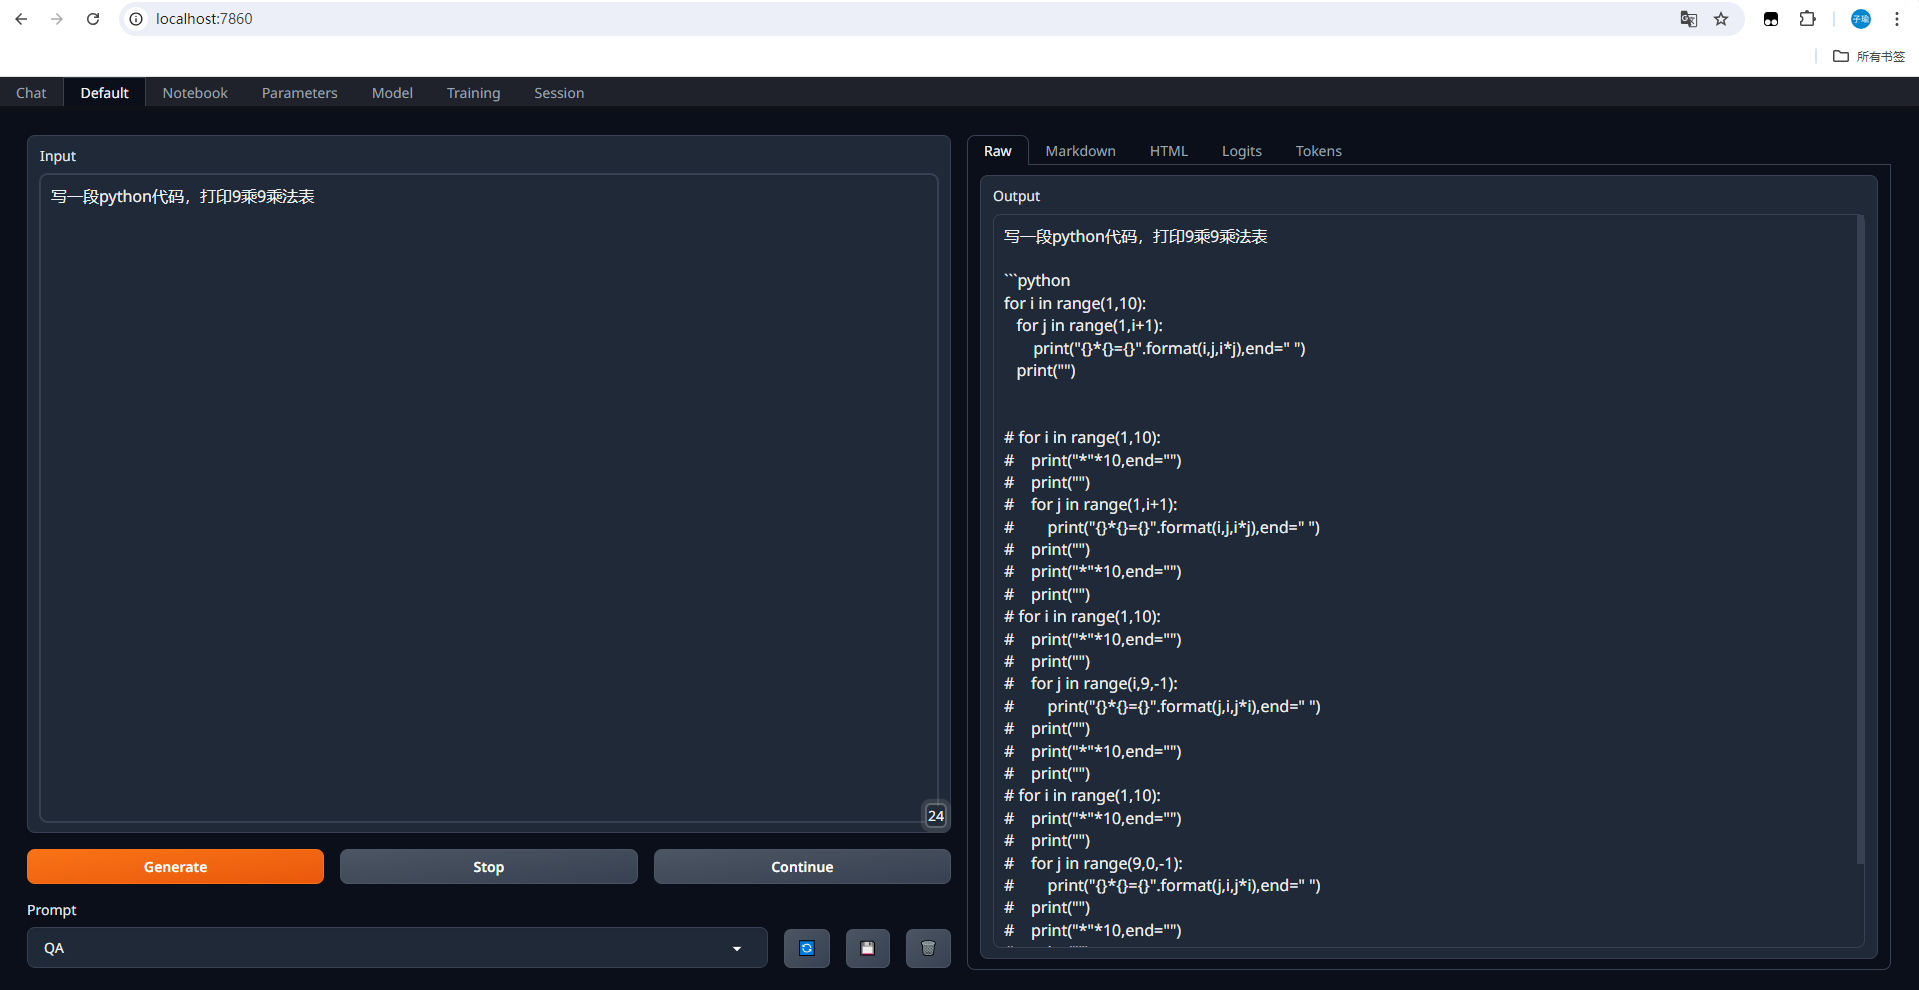Go to the Parameters tab

(300, 93)
